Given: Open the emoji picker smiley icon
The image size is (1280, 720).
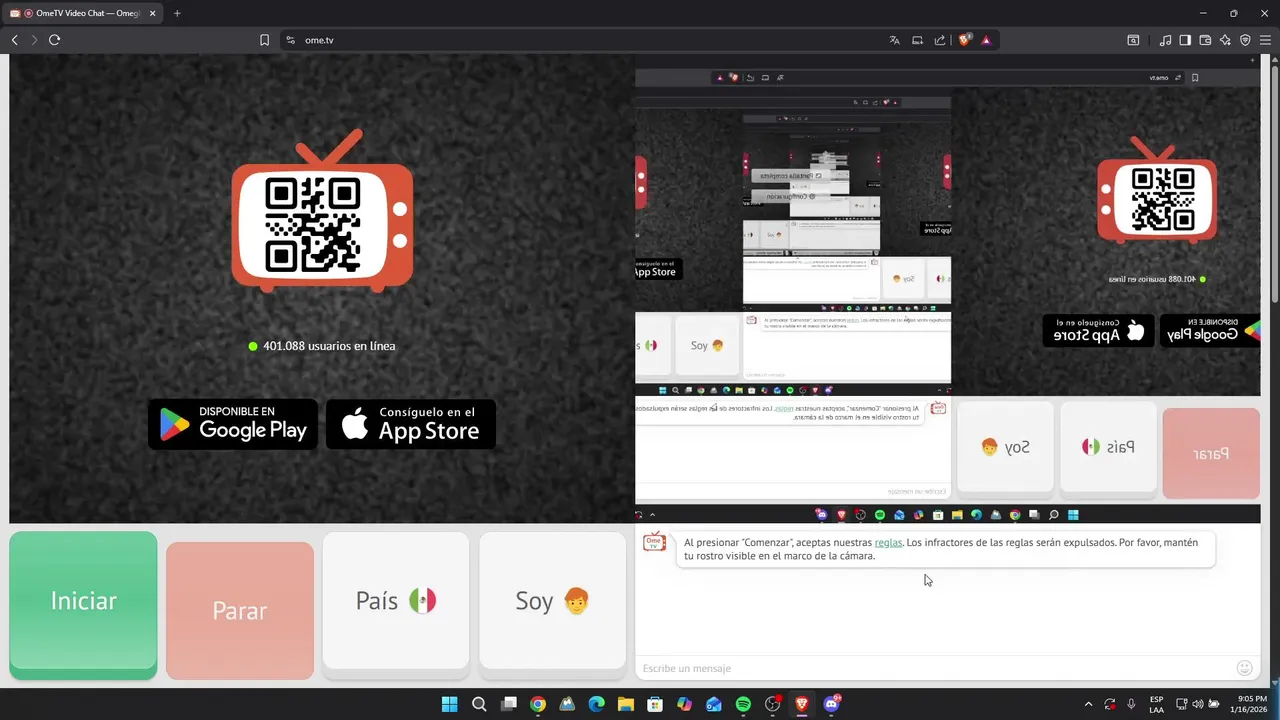Looking at the screenshot, I should [1245, 668].
